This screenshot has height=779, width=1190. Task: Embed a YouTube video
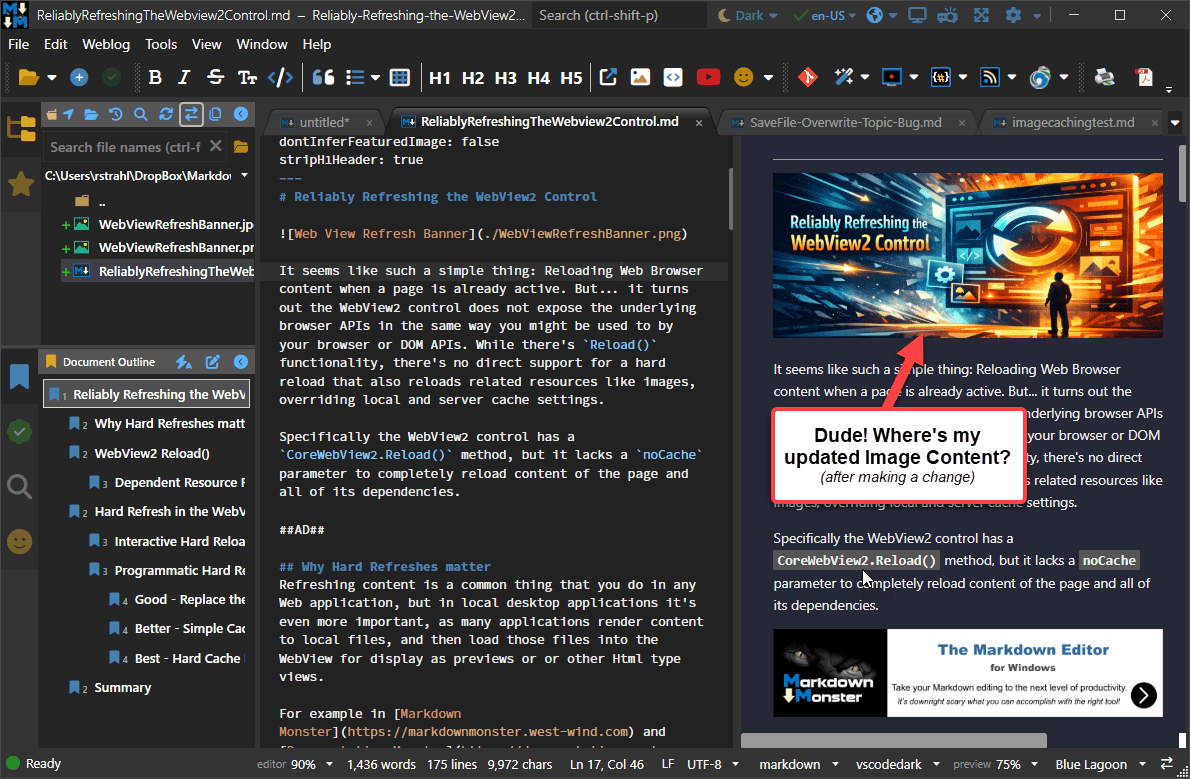point(708,77)
